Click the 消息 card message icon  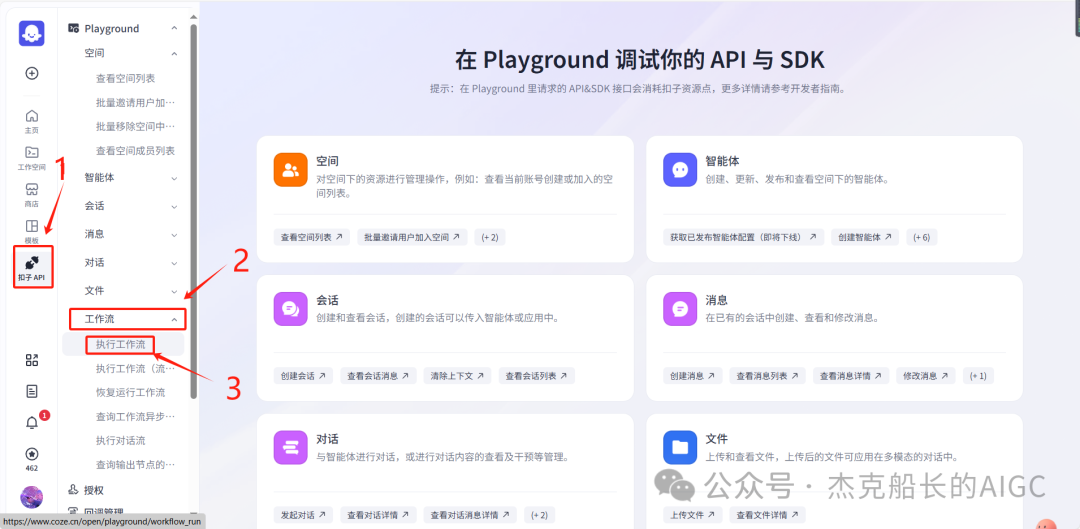pos(680,309)
